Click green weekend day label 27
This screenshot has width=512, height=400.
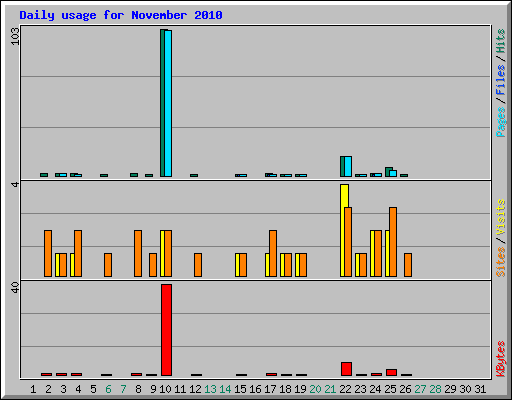420,389
